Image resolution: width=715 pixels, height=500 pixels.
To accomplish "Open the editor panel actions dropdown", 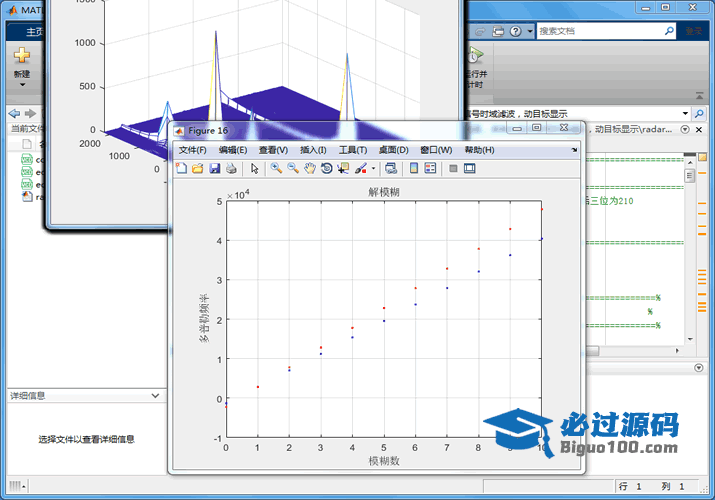I will (x=685, y=129).
